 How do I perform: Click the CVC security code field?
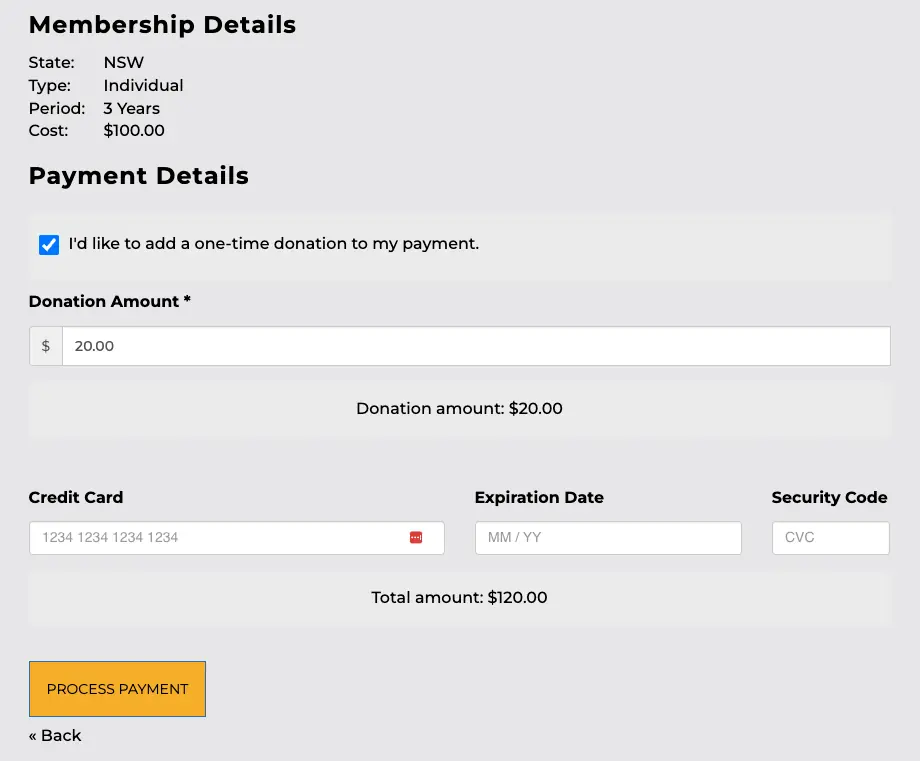pos(830,538)
